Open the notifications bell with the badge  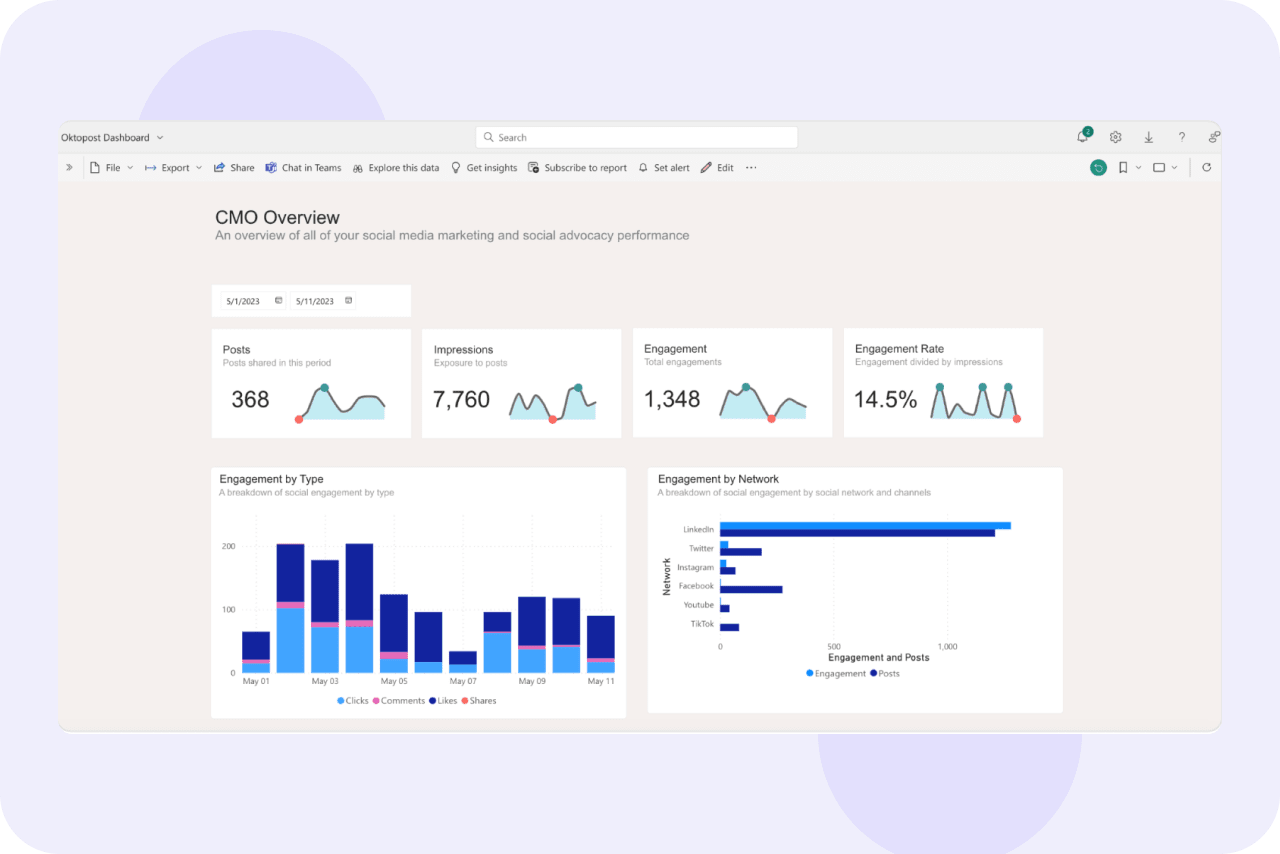coord(1081,136)
